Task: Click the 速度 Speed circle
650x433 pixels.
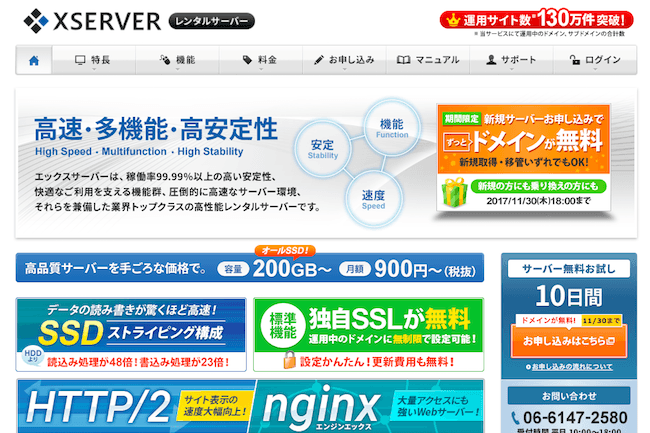Action: [374, 199]
